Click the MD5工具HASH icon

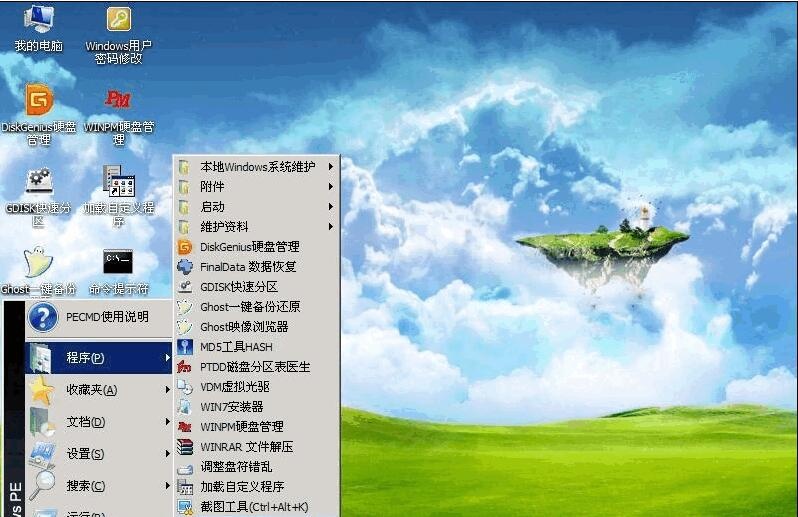185,347
